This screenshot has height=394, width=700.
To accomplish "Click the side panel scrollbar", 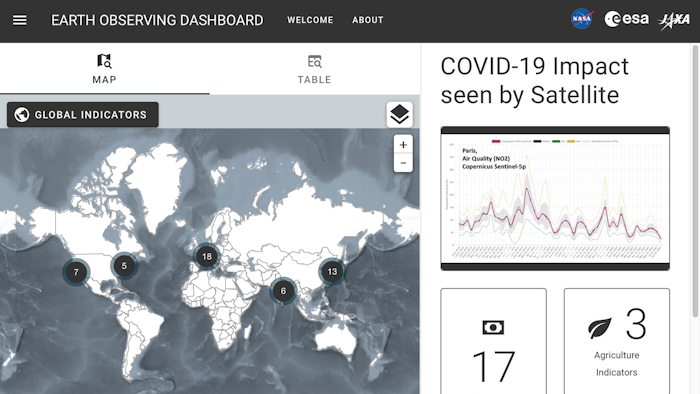I will 696,181.
